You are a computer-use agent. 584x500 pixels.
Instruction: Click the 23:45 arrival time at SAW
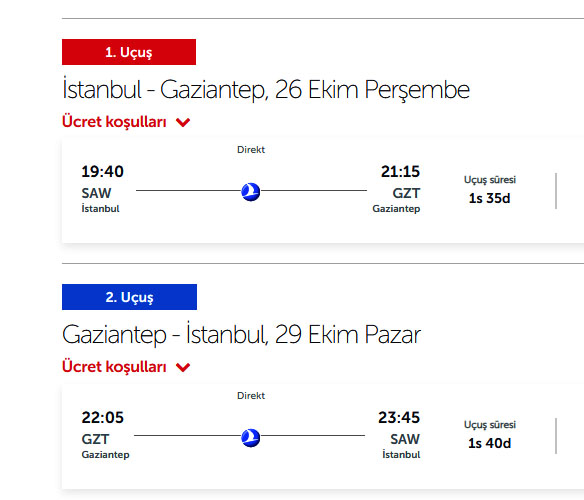[399, 417]
